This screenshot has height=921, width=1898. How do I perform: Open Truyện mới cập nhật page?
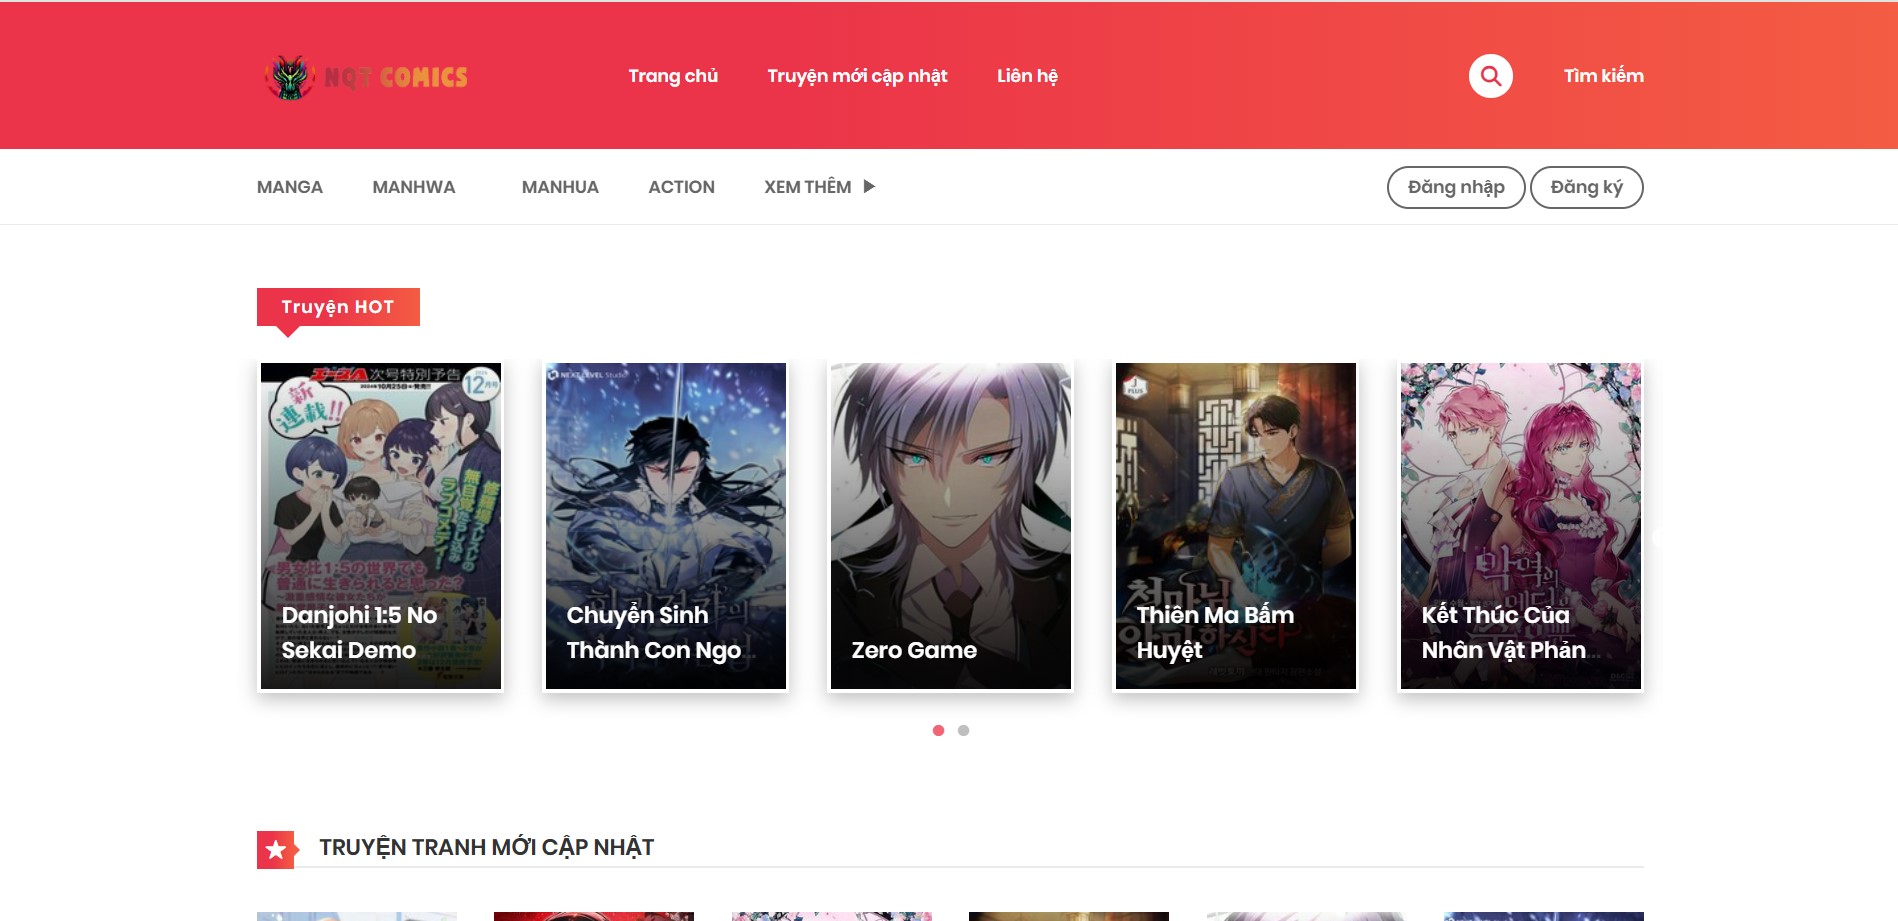pyautogui.click(x=857, y=75)
